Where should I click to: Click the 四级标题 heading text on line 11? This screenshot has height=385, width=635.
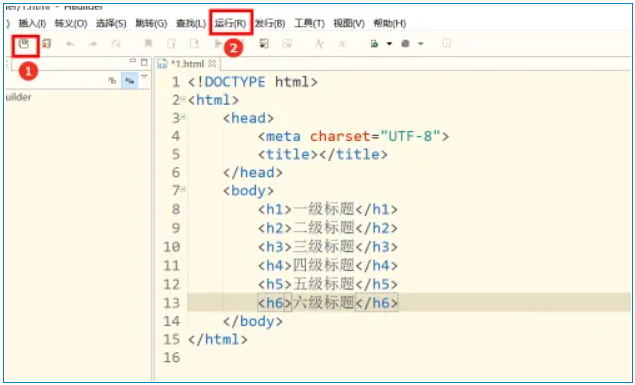point(324,265)
